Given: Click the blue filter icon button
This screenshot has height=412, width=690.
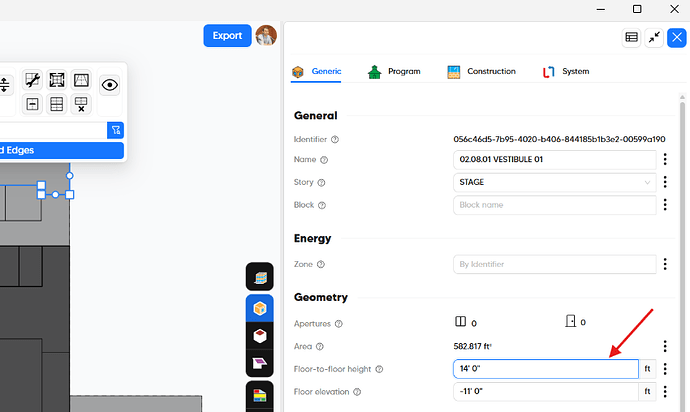Looking at the screenshot, I should click(x=115, y=130).
